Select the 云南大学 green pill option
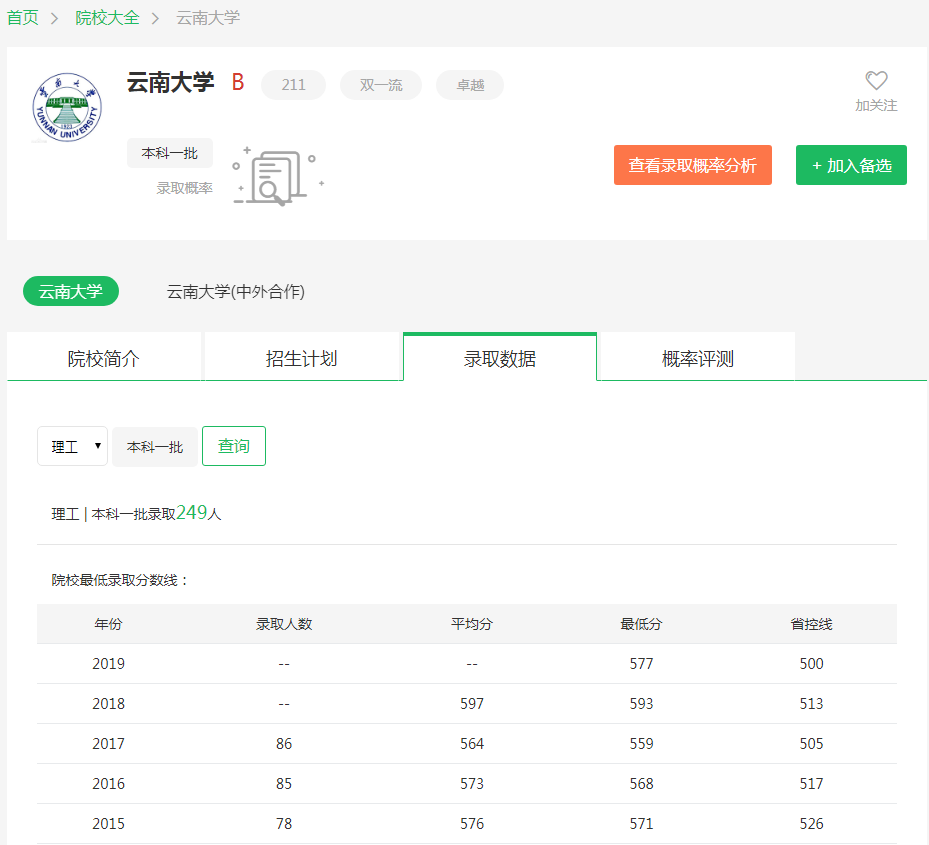The width and height of the screenshot is (929, 845). click(71, 292)
